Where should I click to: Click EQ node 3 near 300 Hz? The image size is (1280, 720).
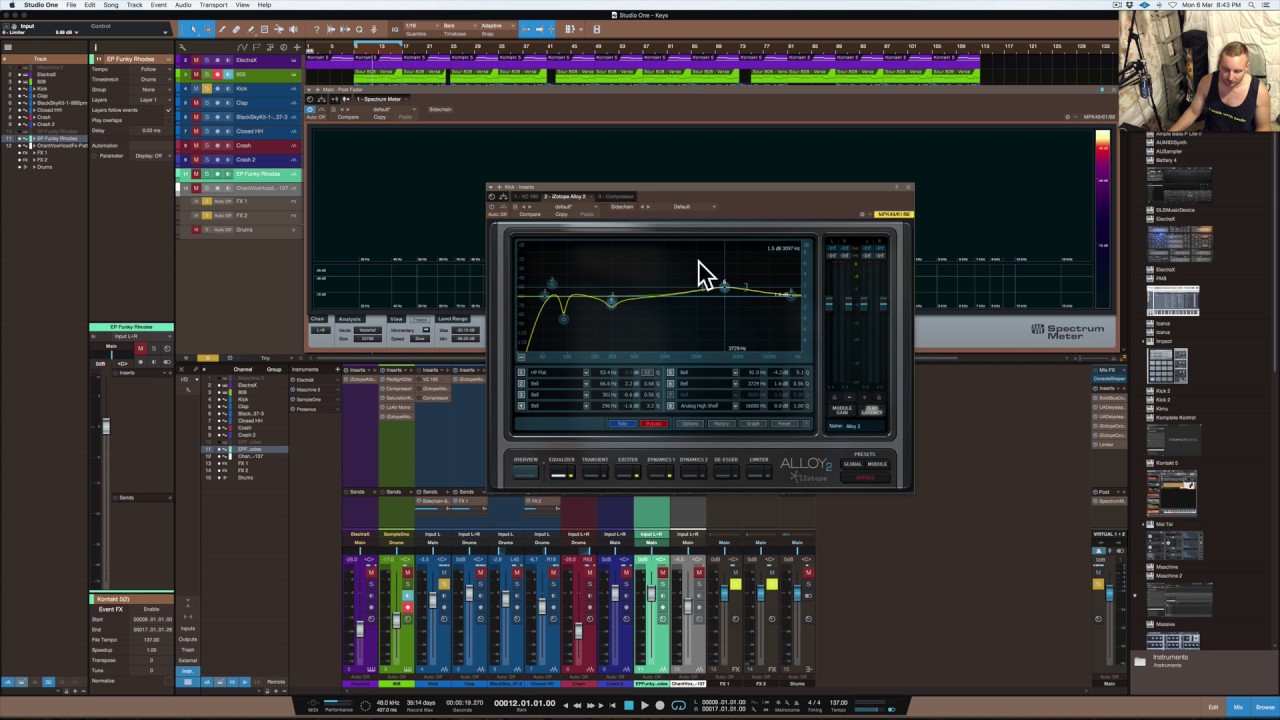pyautogui.click(x=611, y=301)
